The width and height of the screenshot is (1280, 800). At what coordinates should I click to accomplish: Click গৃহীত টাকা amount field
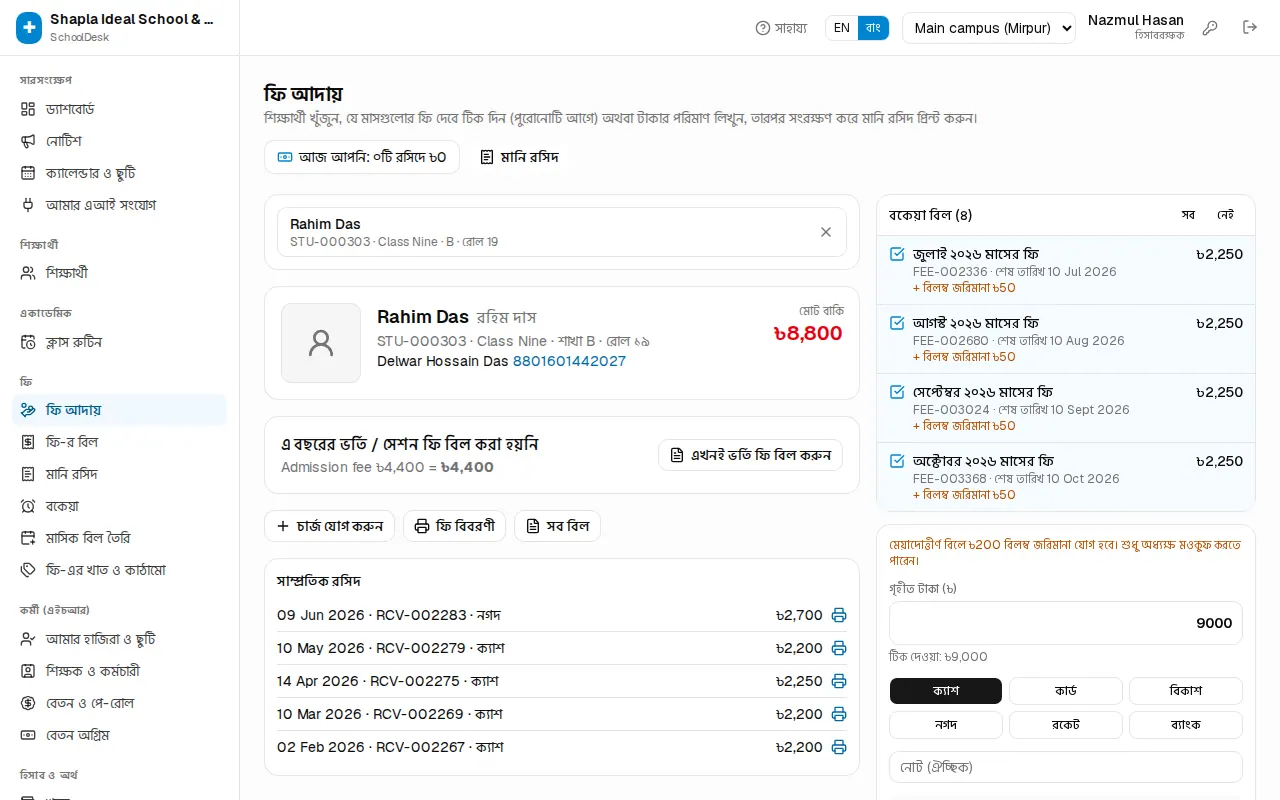[1066, 623]
